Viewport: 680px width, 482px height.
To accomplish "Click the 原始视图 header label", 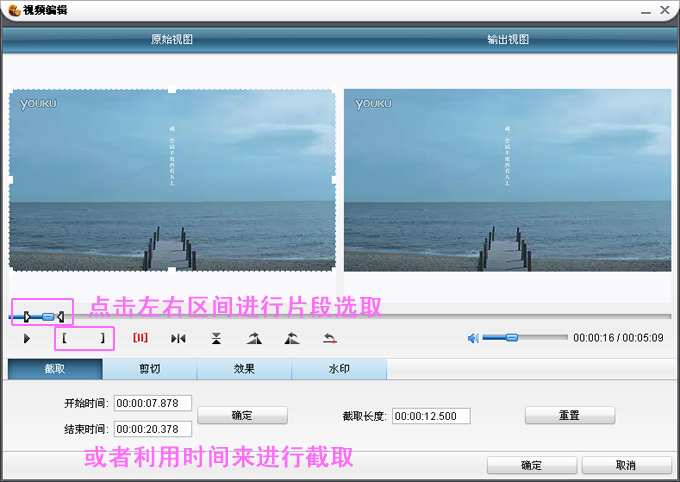I will point(172,39).
